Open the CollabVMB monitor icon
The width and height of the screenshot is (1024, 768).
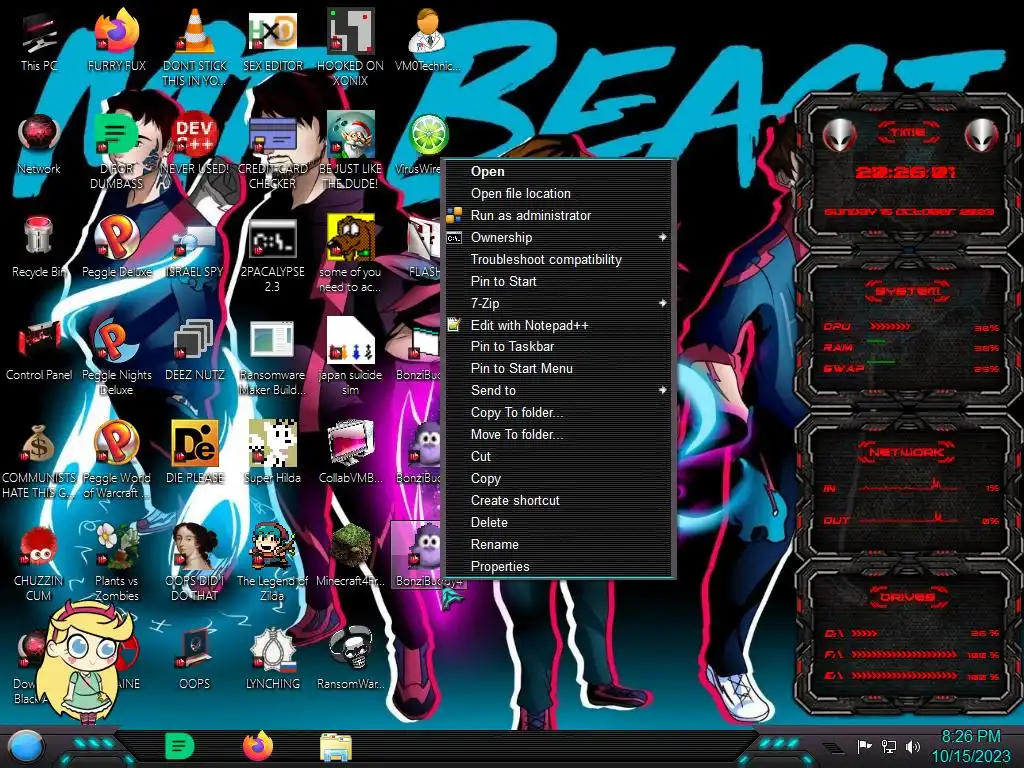tap(350, 453)
